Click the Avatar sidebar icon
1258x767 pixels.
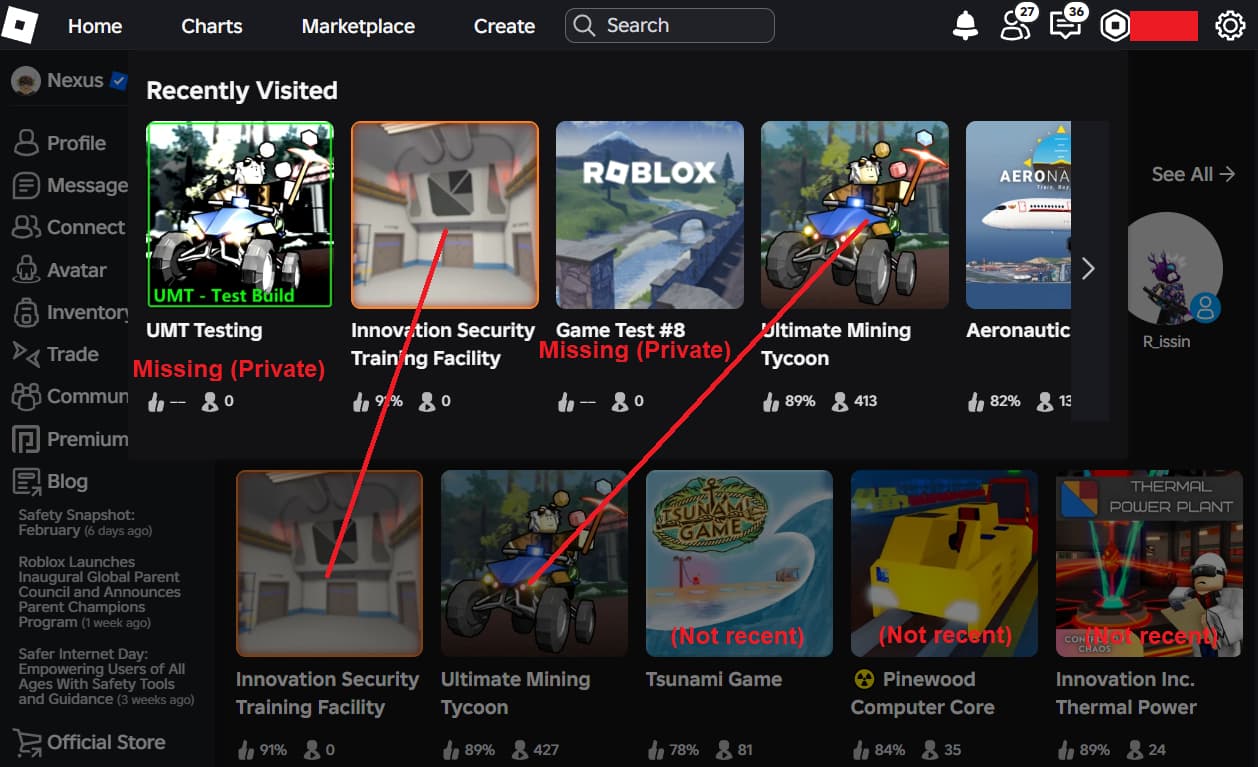click(26, 270)
